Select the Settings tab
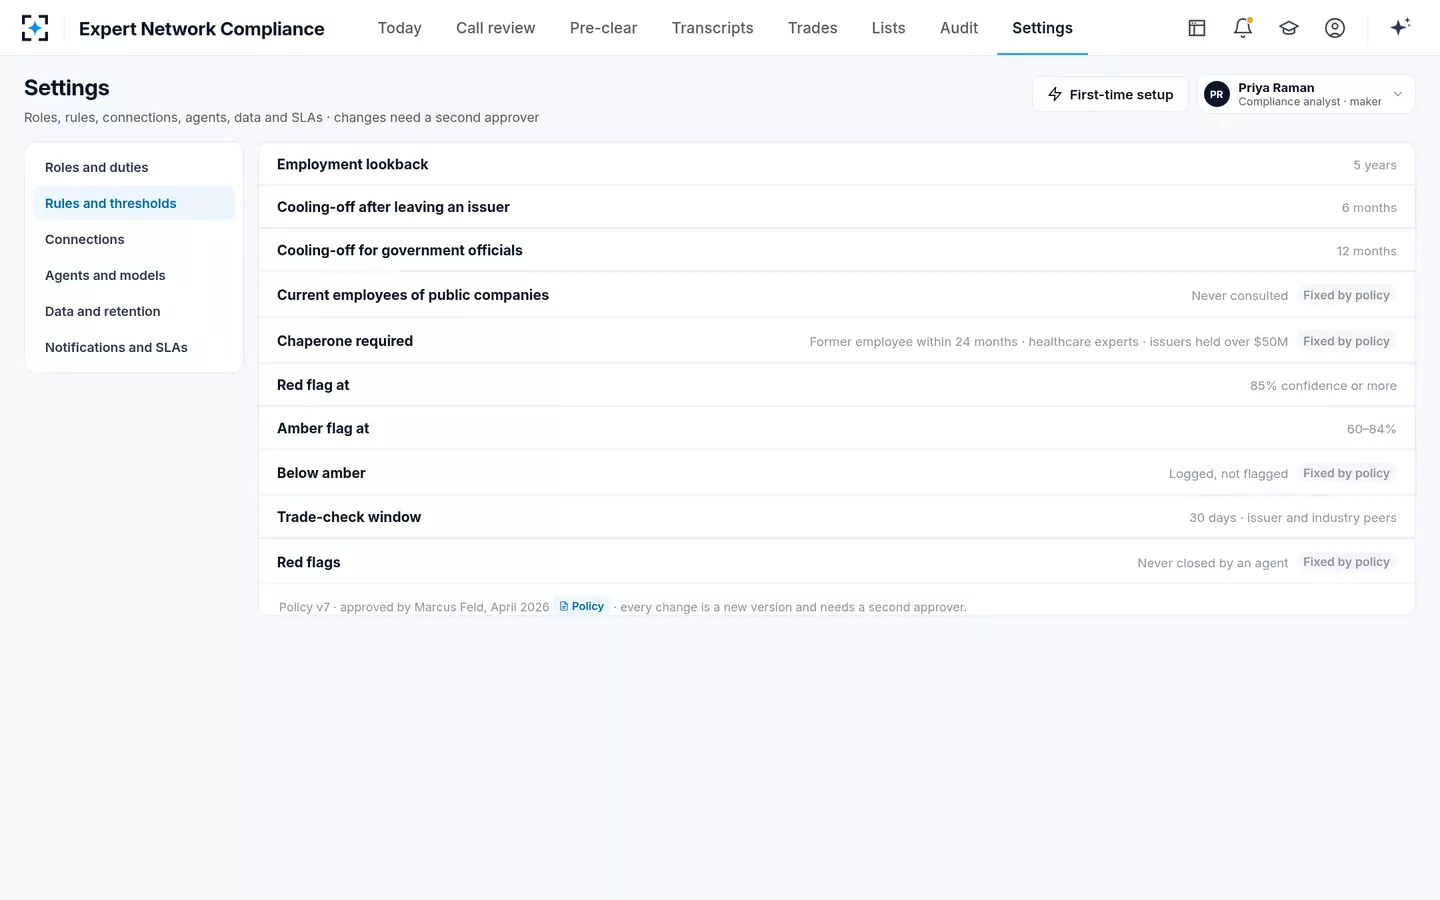 [1042, 28]
